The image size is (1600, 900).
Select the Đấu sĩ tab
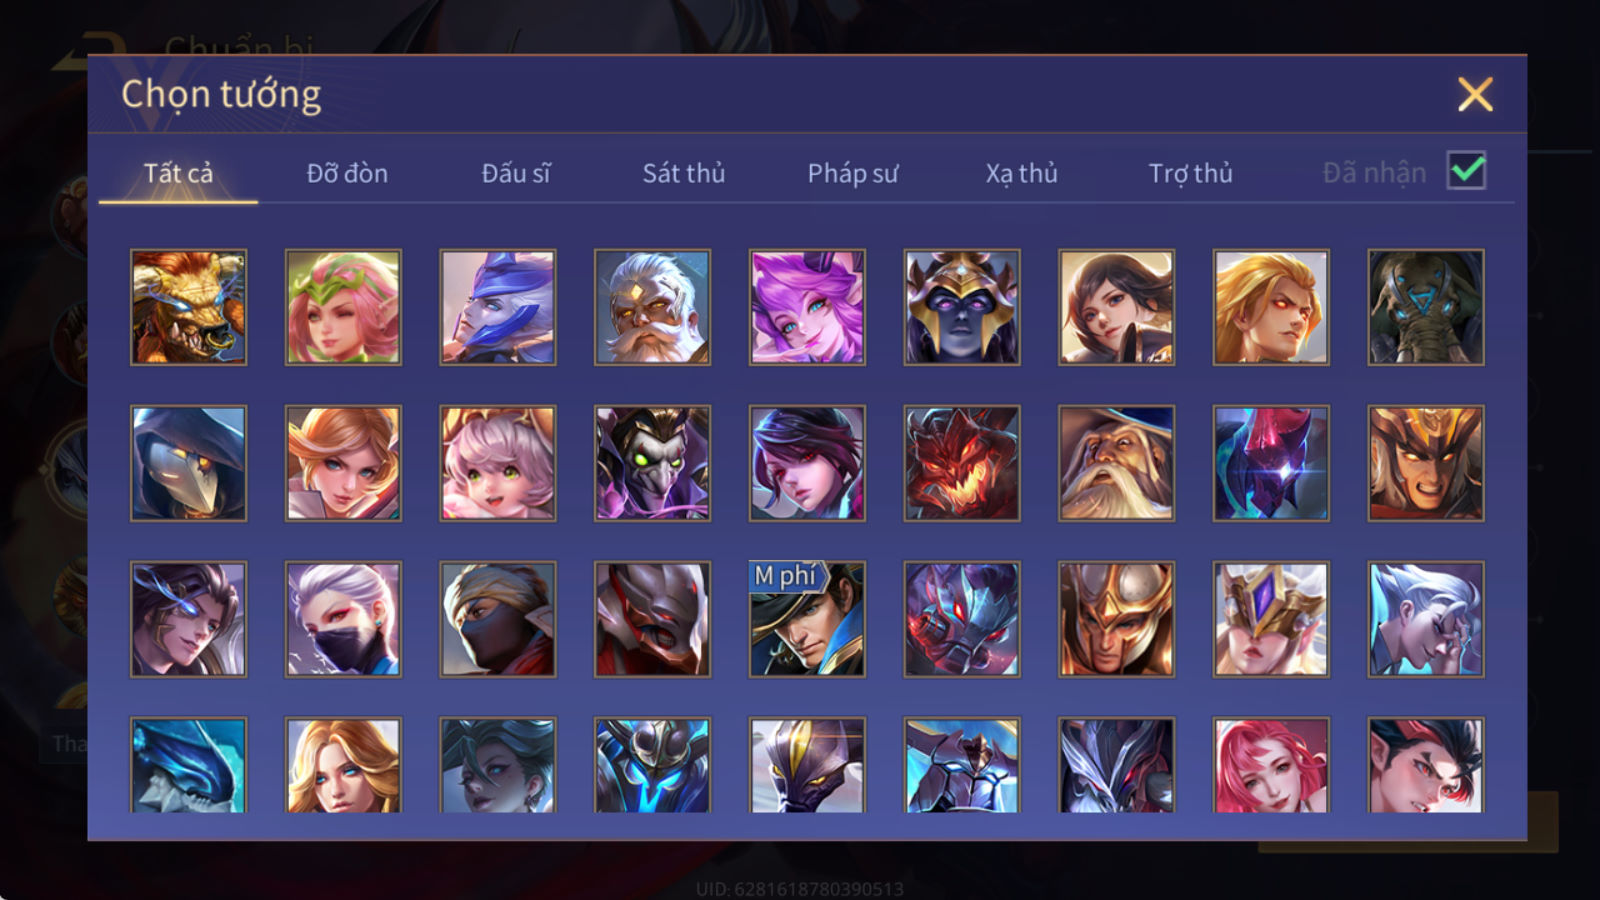tap(515, 173)
